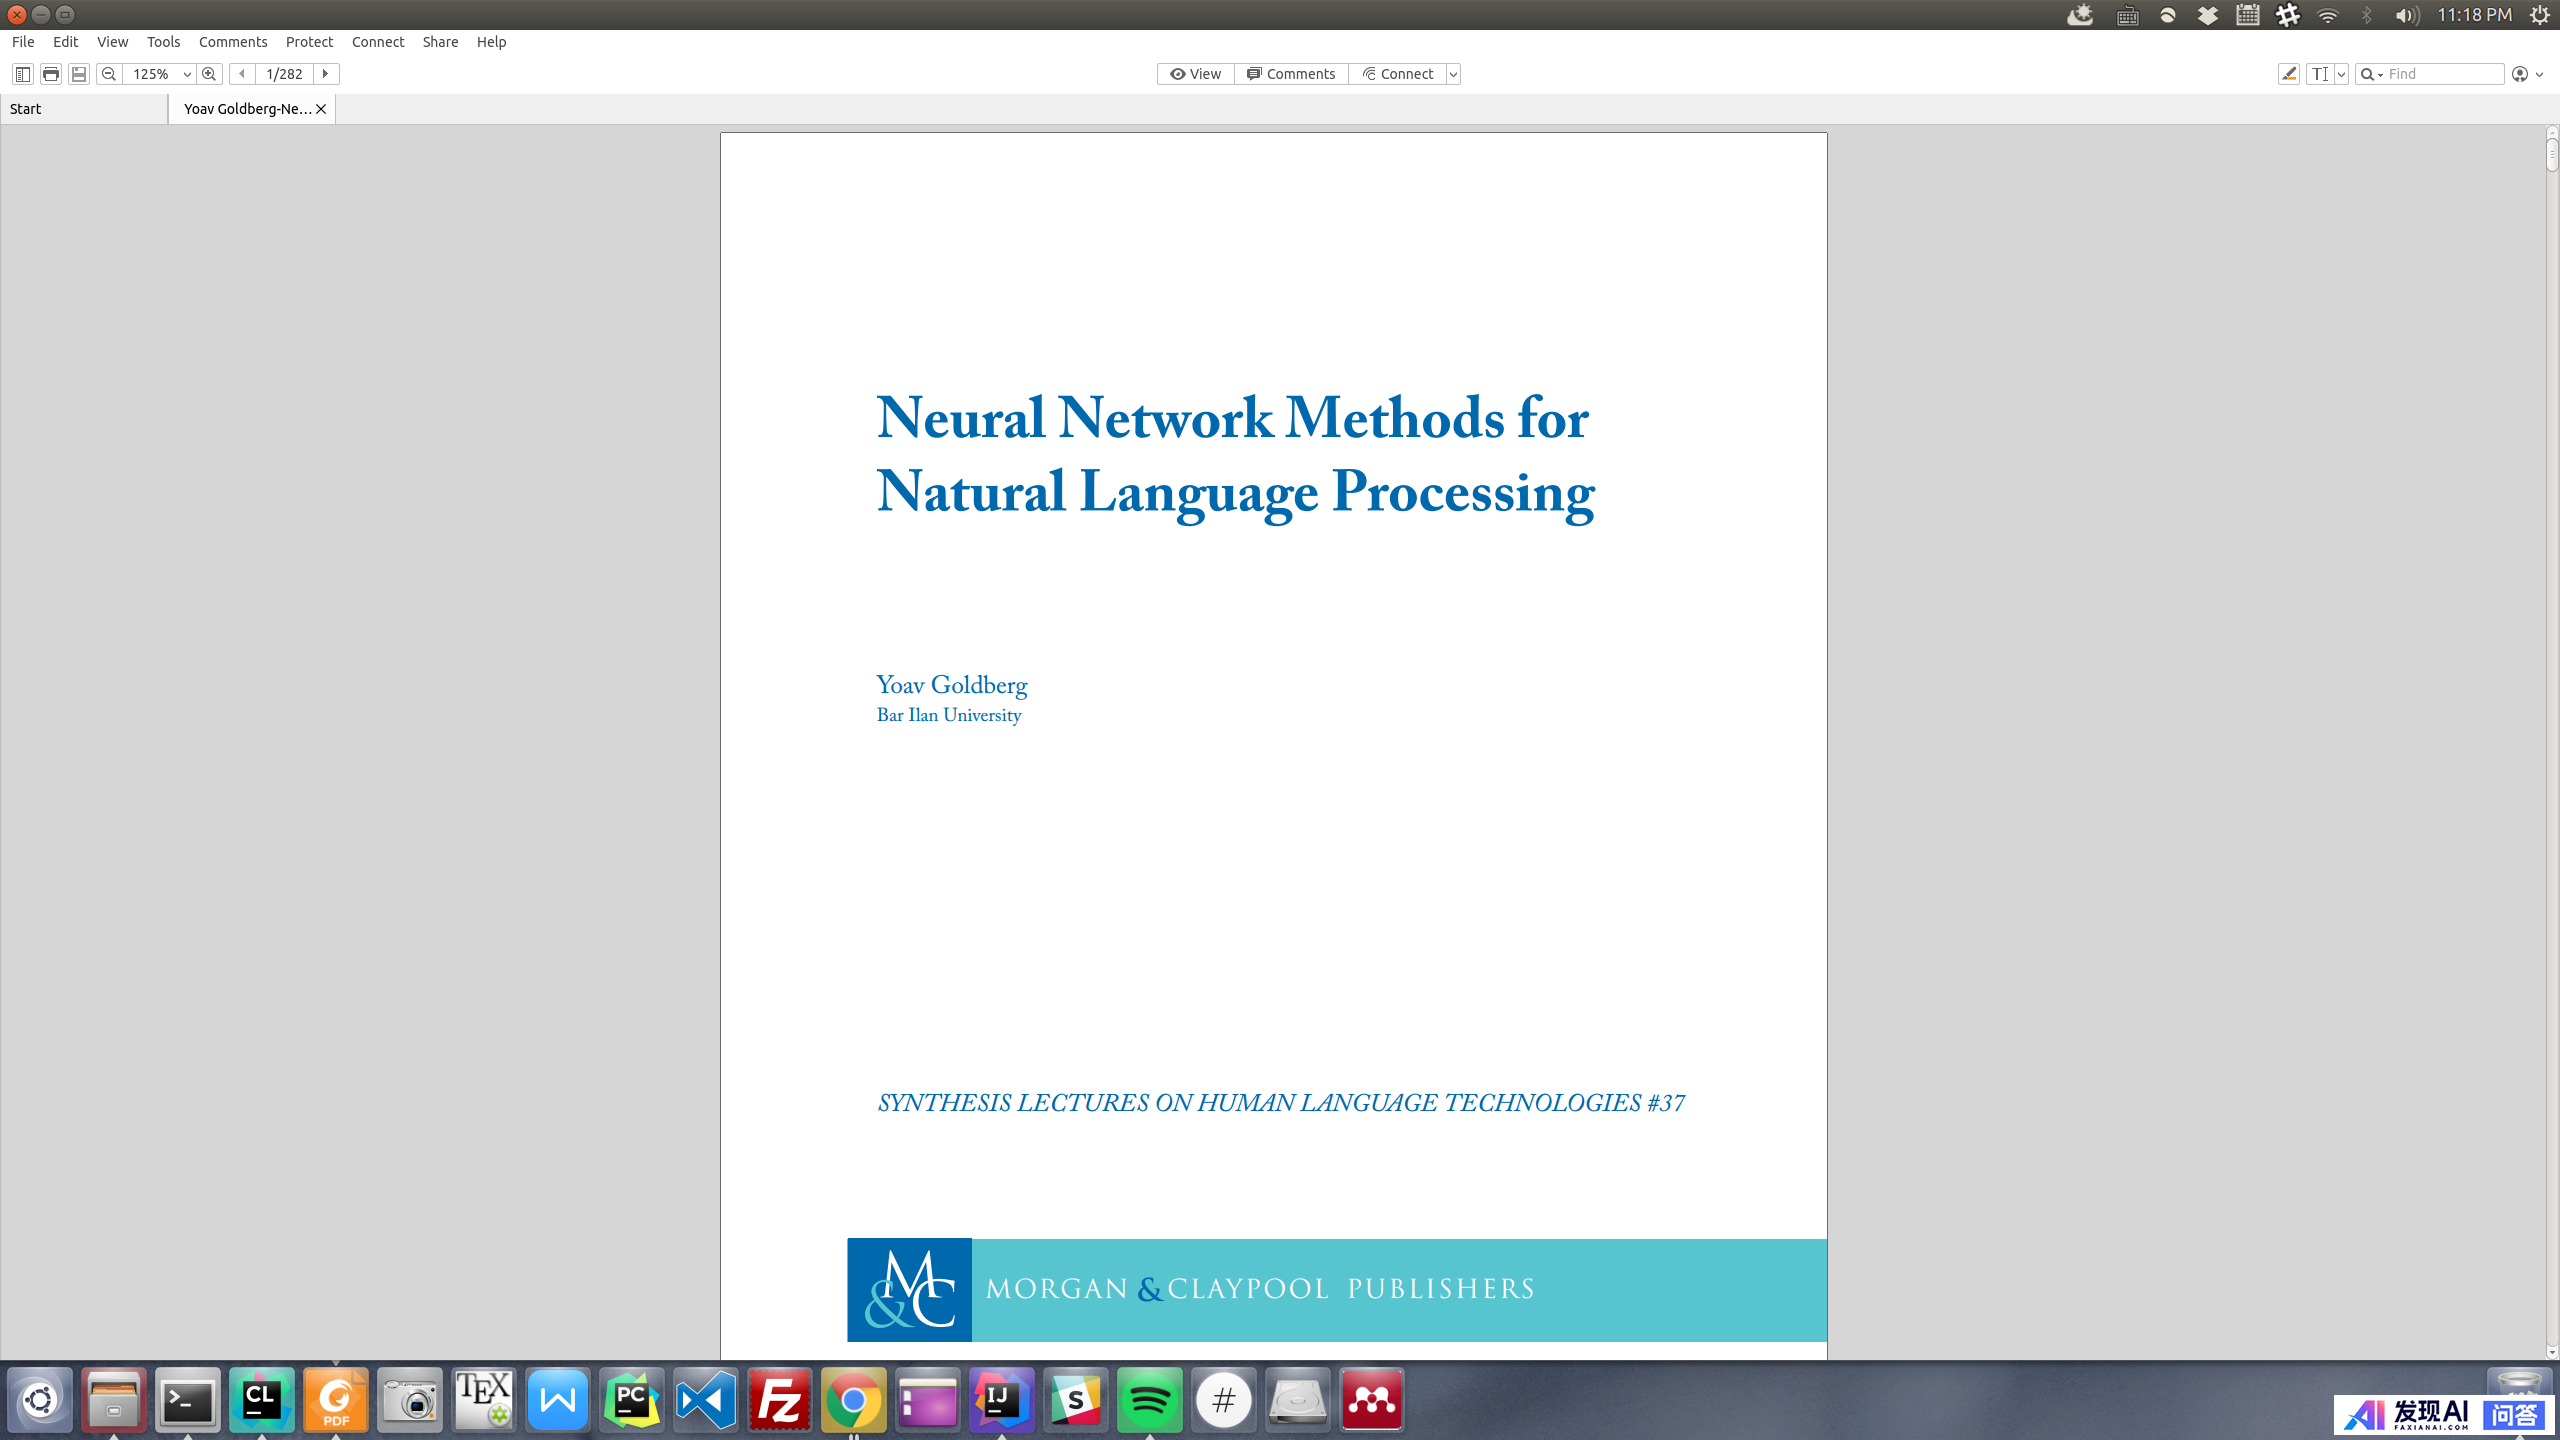Close the Yoav Goldberg document tab
This screenshot has width=2560, height=1440.
point(321,109)
